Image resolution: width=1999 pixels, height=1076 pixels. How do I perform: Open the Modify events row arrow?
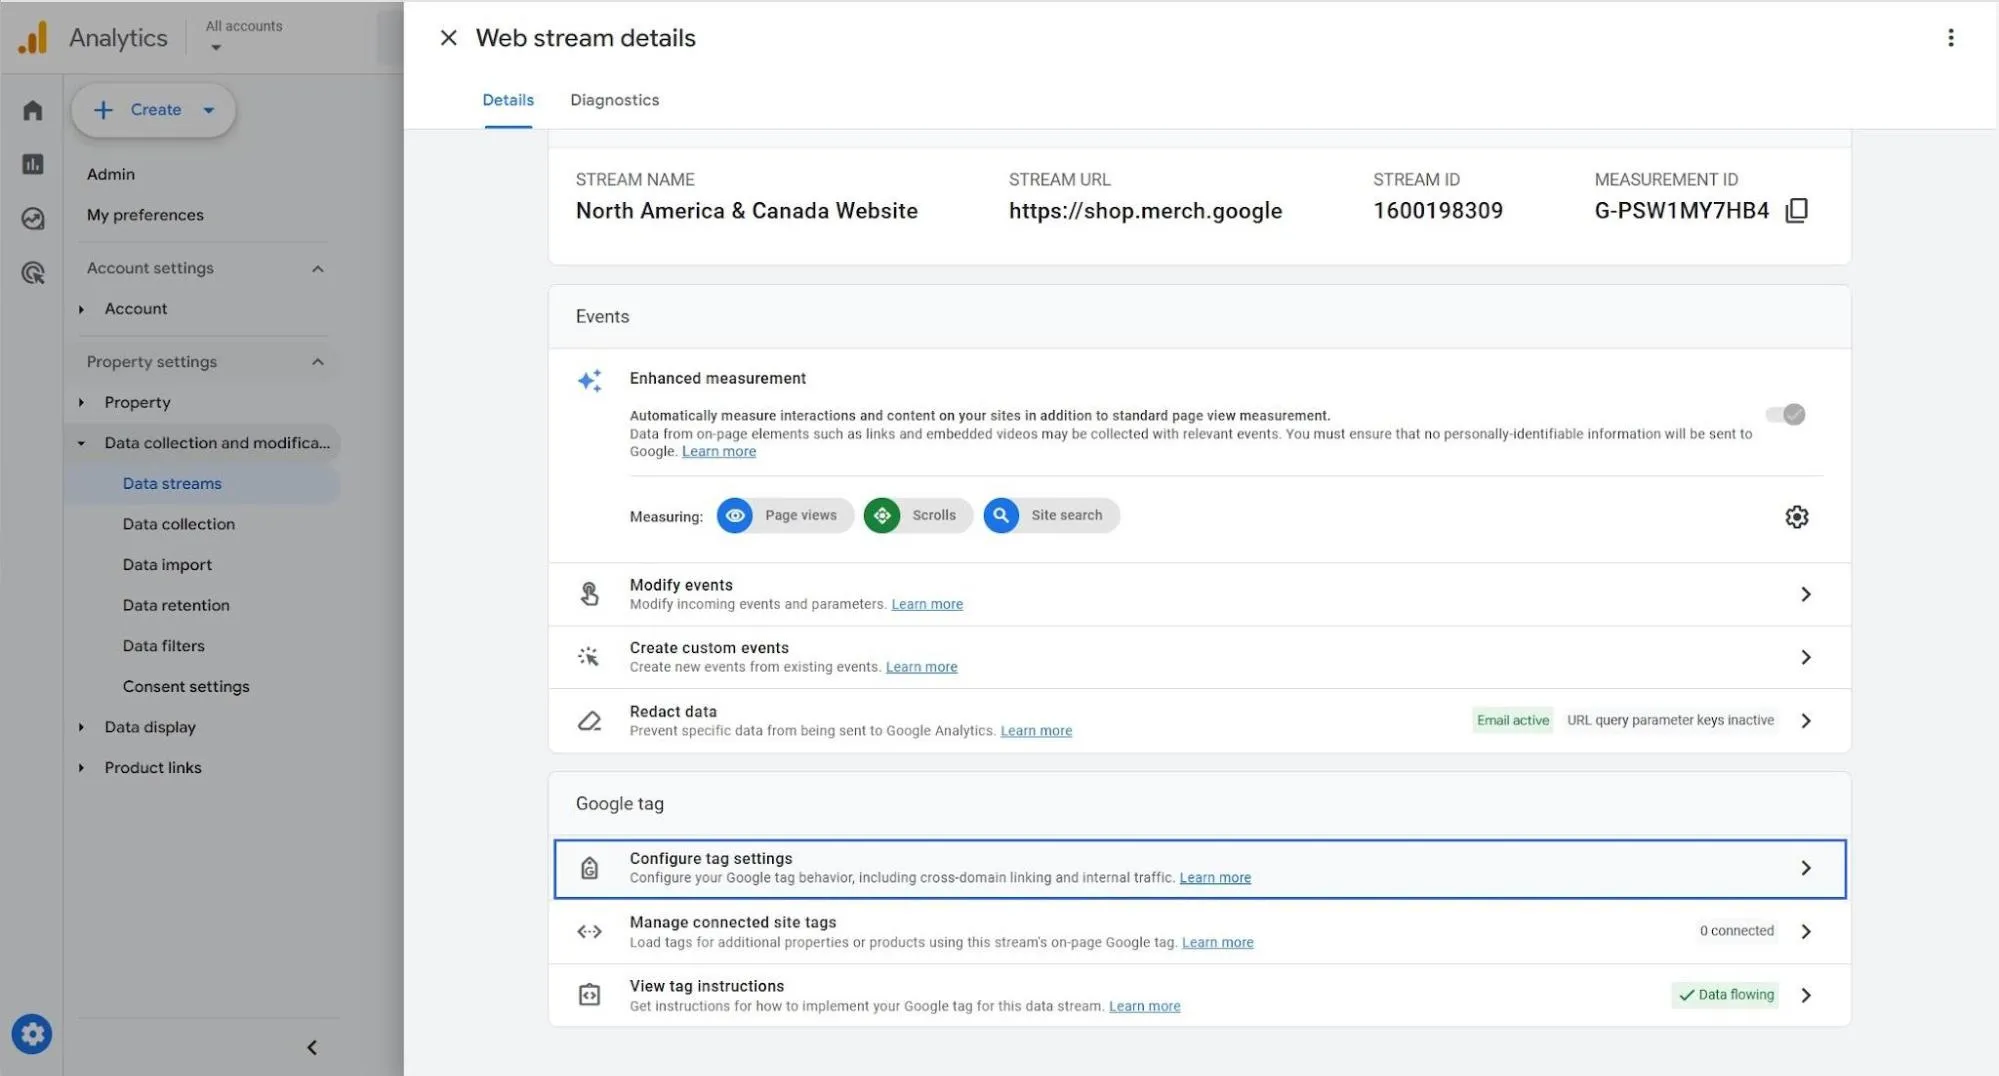[x=1806, y=594]
